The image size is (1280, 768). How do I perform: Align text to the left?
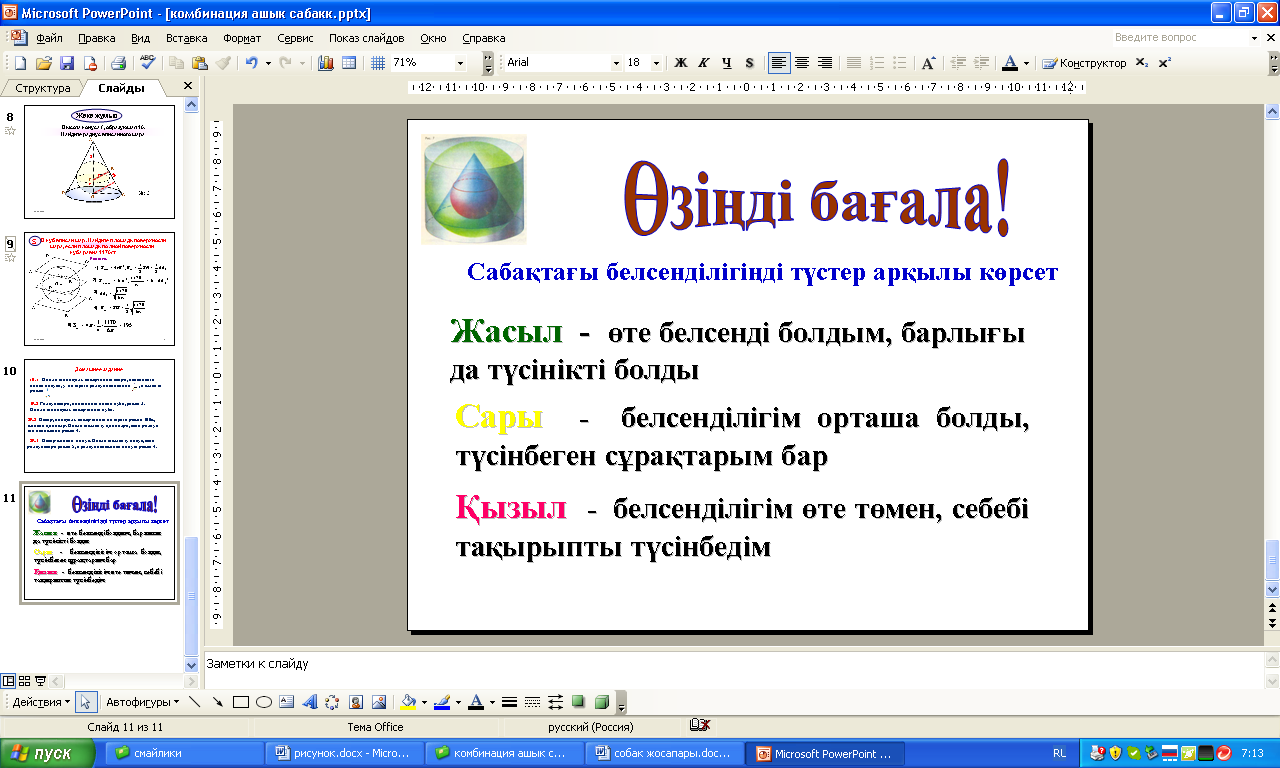779,63
